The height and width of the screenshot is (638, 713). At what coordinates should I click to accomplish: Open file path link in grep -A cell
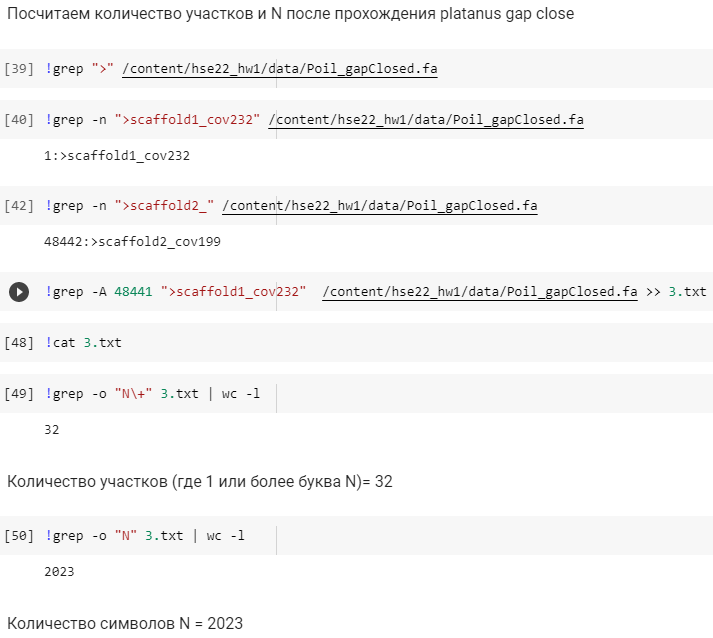480,292
